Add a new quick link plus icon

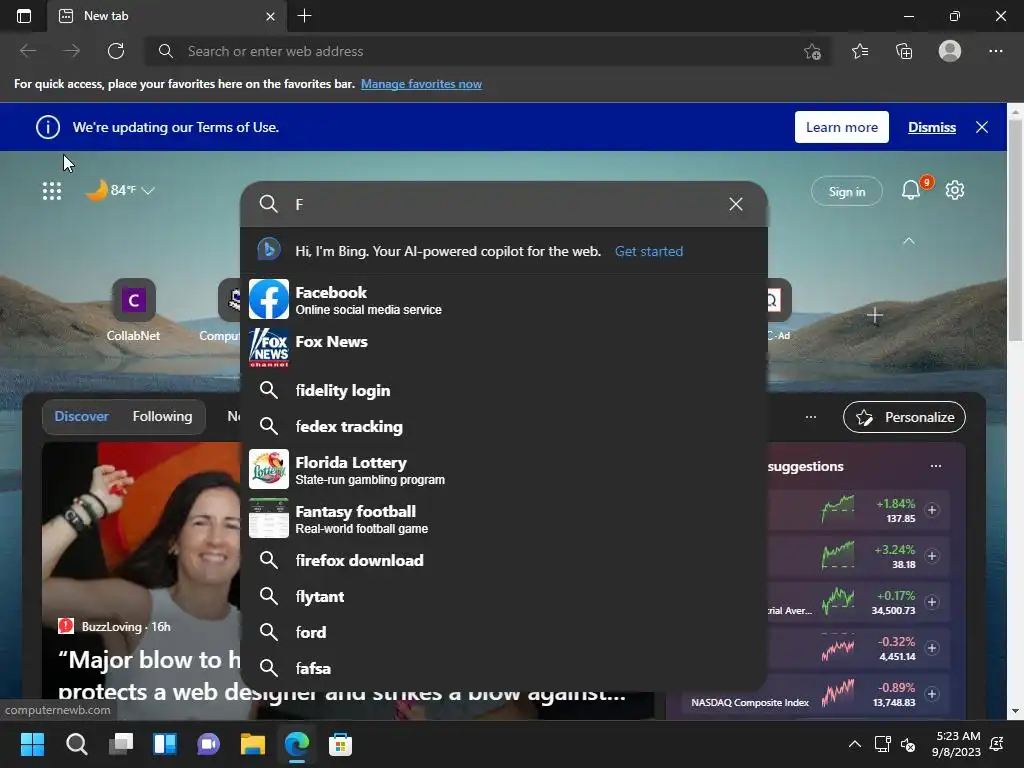click(874, 315)
